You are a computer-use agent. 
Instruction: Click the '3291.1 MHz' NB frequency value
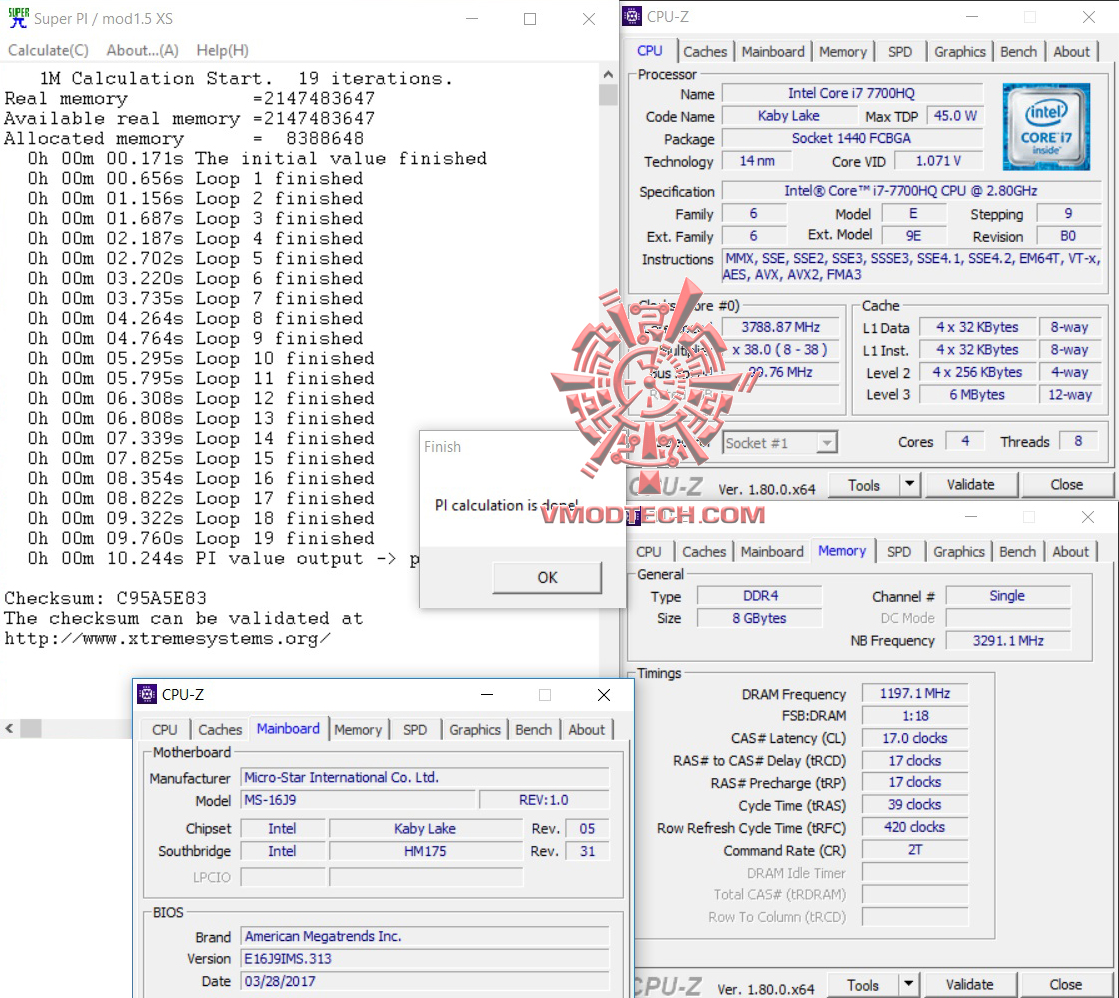tap(1008, 641)
